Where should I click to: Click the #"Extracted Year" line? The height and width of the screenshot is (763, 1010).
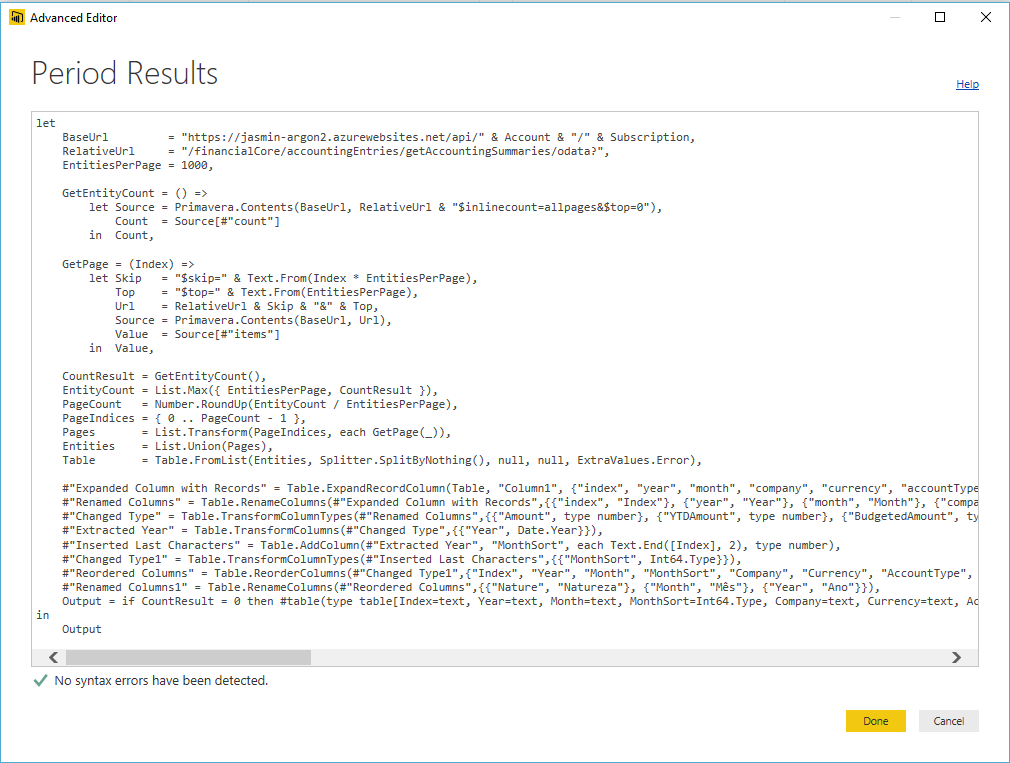tap(332, 531)
